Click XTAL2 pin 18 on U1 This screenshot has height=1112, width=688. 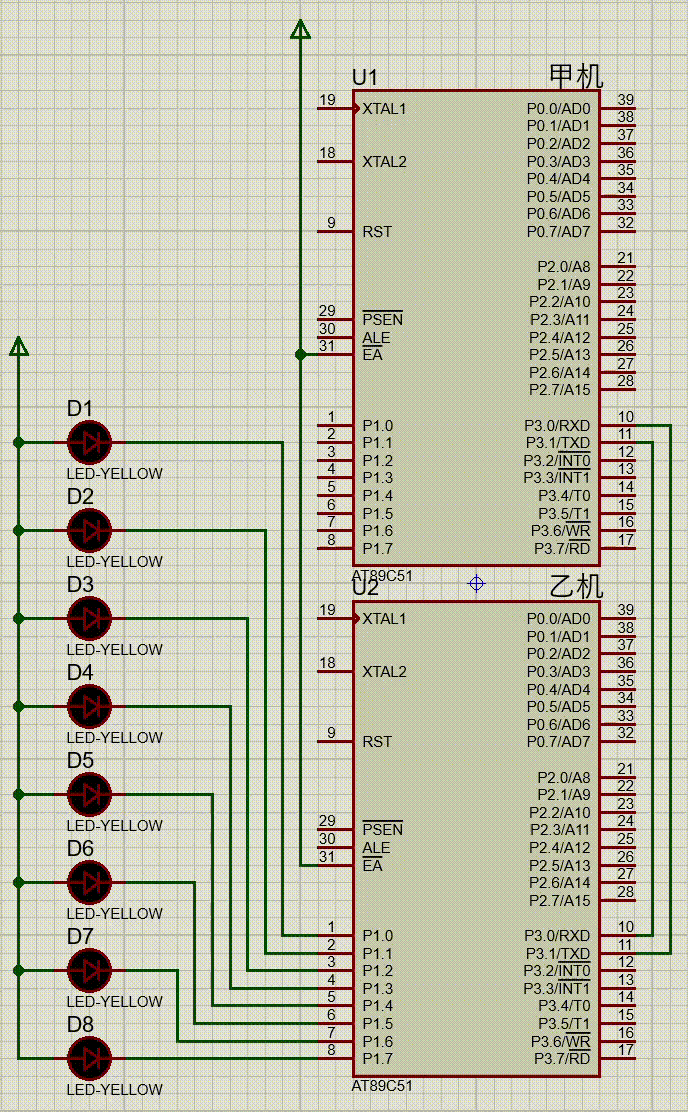click(335, 161)
